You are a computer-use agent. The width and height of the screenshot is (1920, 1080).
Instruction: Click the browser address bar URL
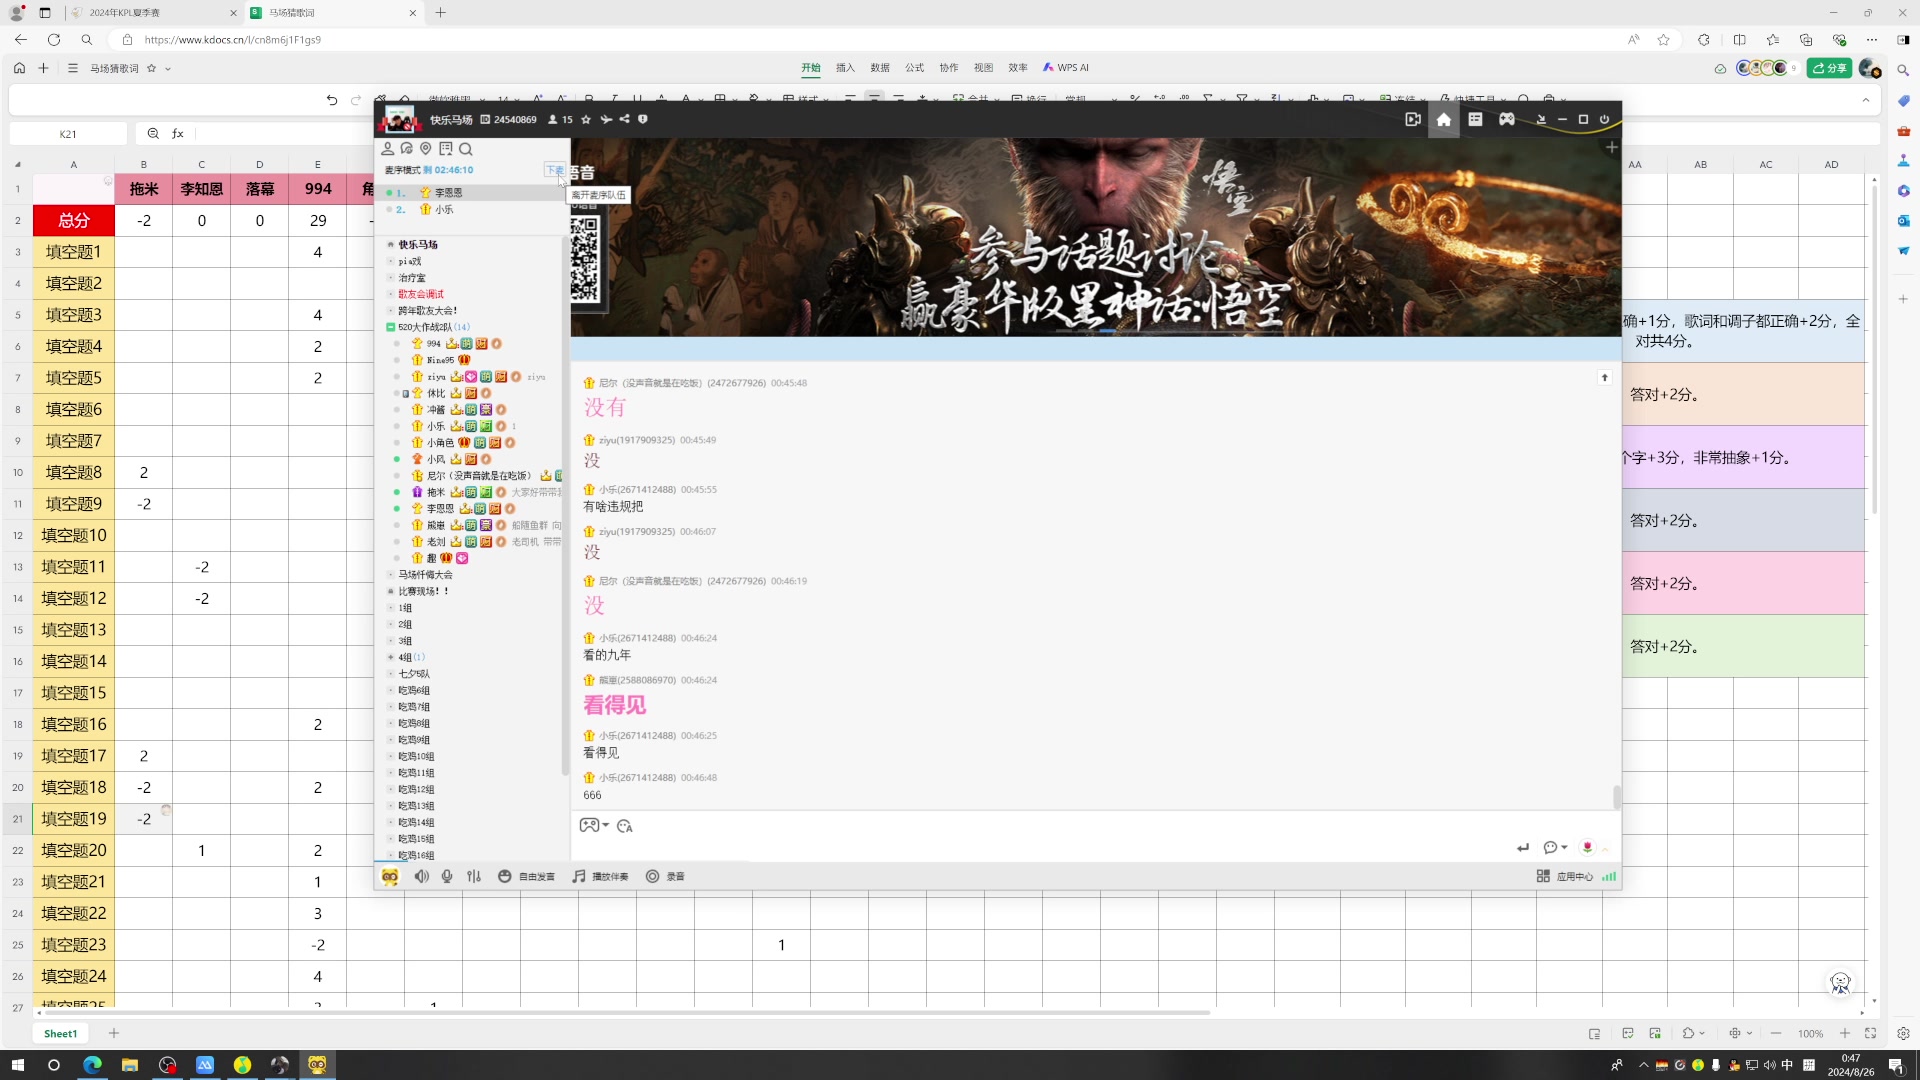coord(233,40)
